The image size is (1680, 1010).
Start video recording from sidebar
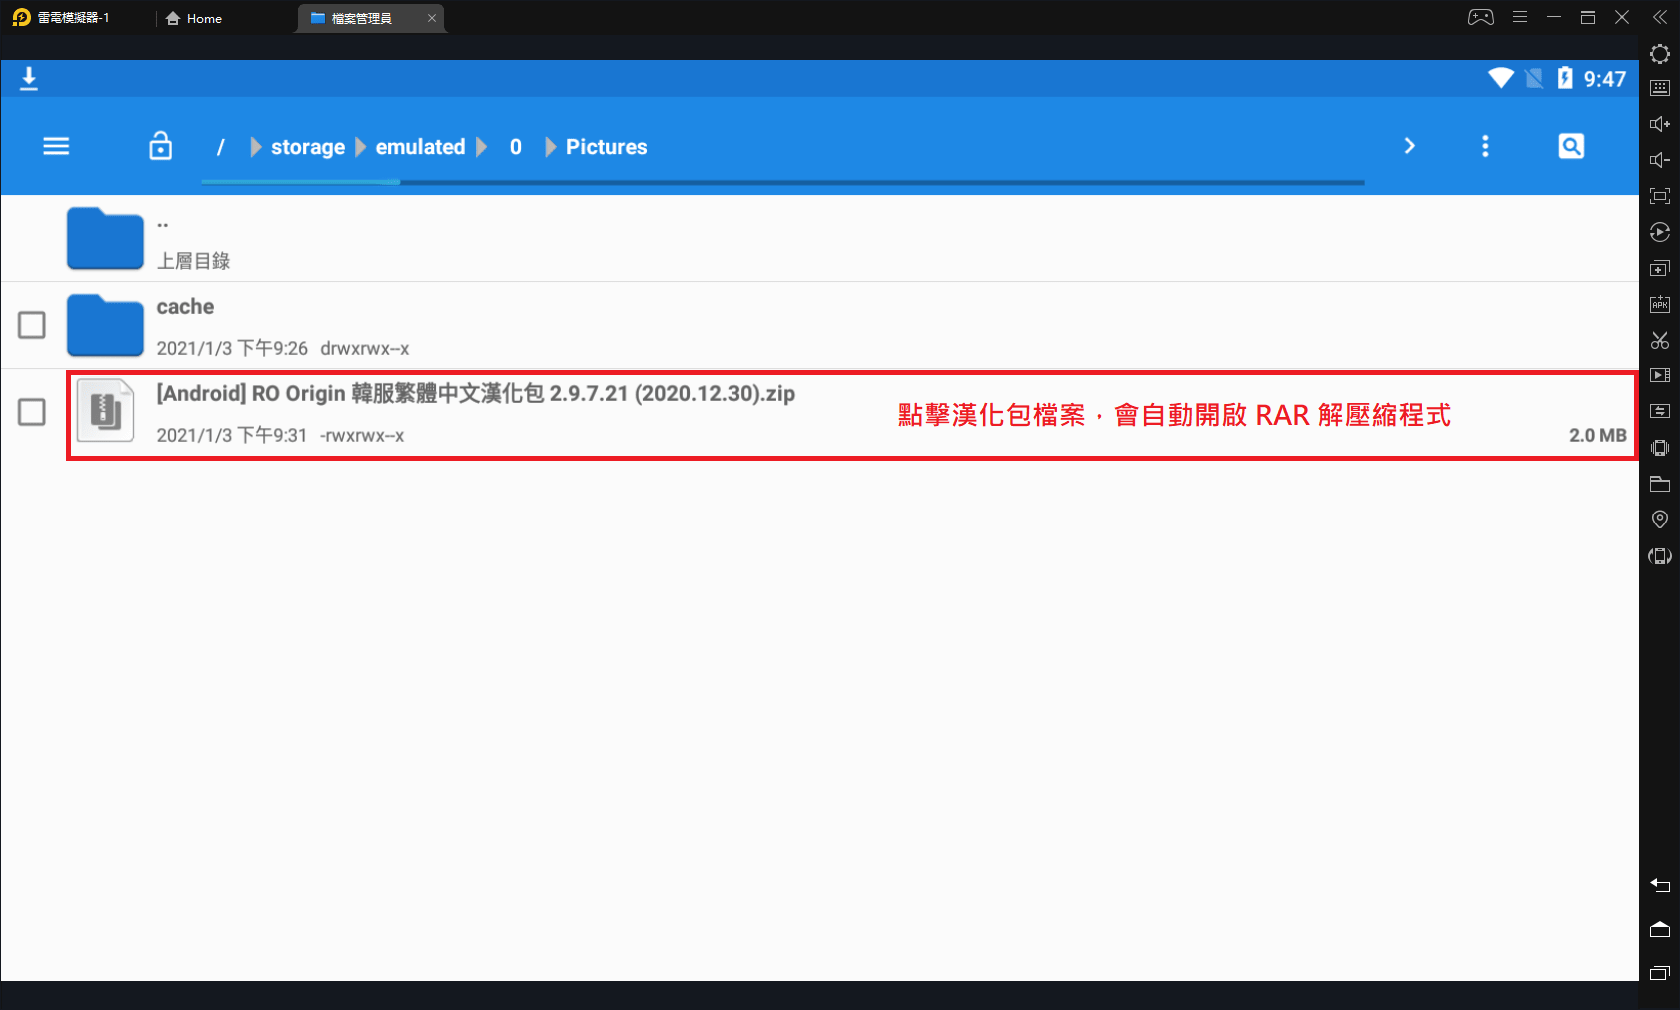pyautogui.click(x=1660, y=375)
